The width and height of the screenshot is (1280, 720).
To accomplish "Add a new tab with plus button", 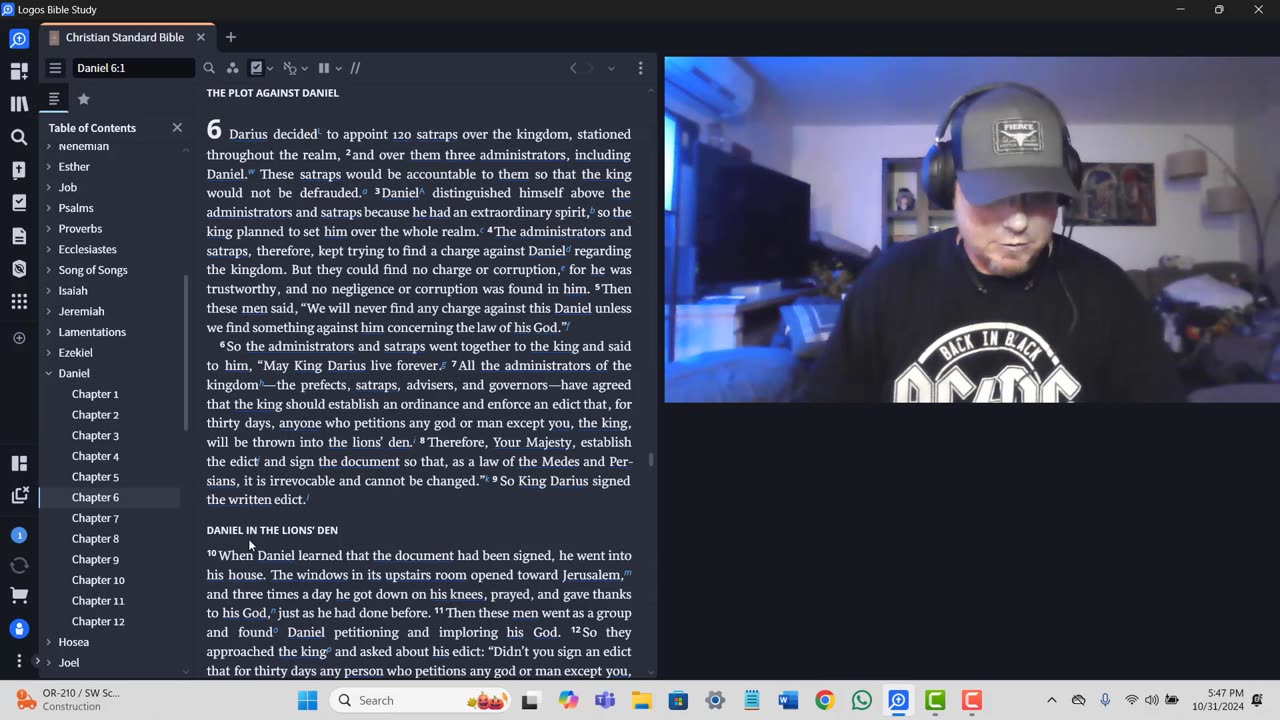I will coord(231,37).
